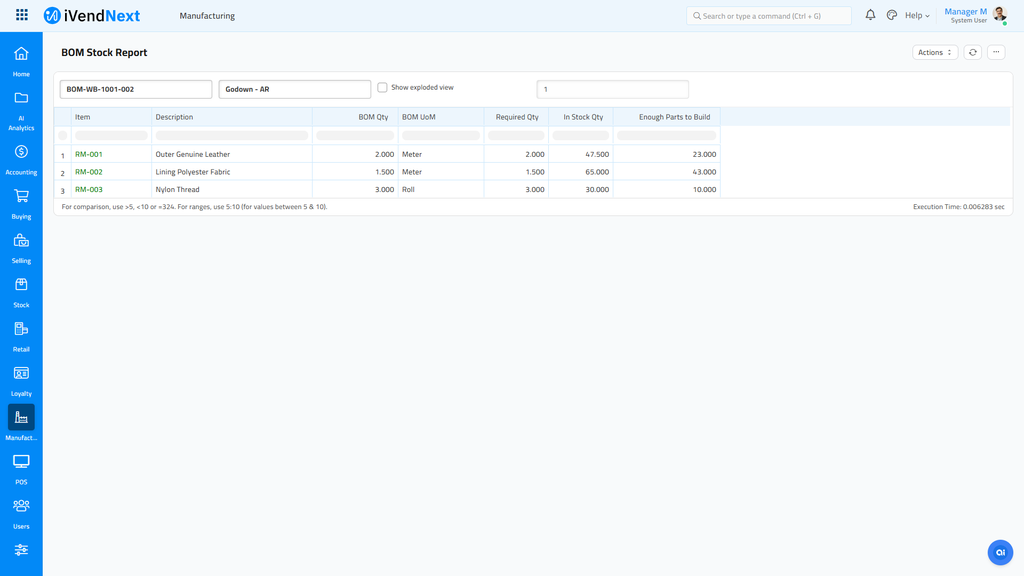Select enough parts value 43.000
This screenshot has width=1024, height=576.
click(667, 172)
